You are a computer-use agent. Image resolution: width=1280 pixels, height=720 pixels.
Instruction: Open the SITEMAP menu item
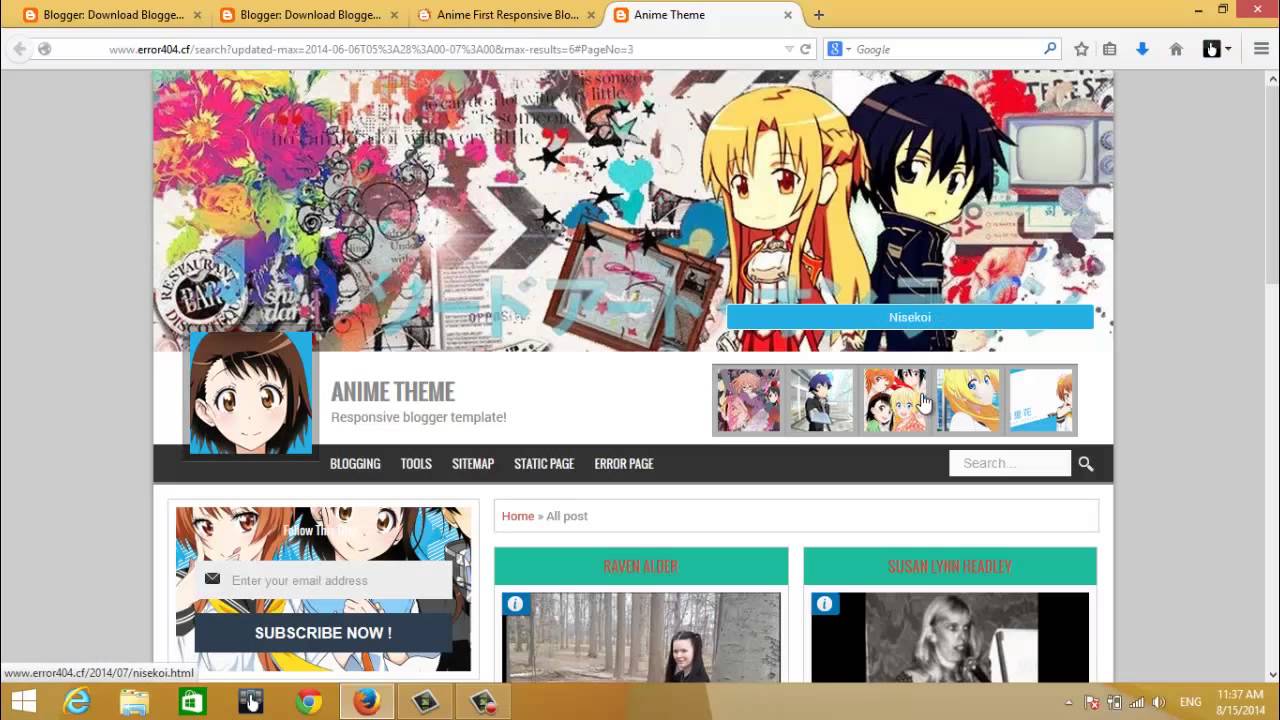pos(473,464)
